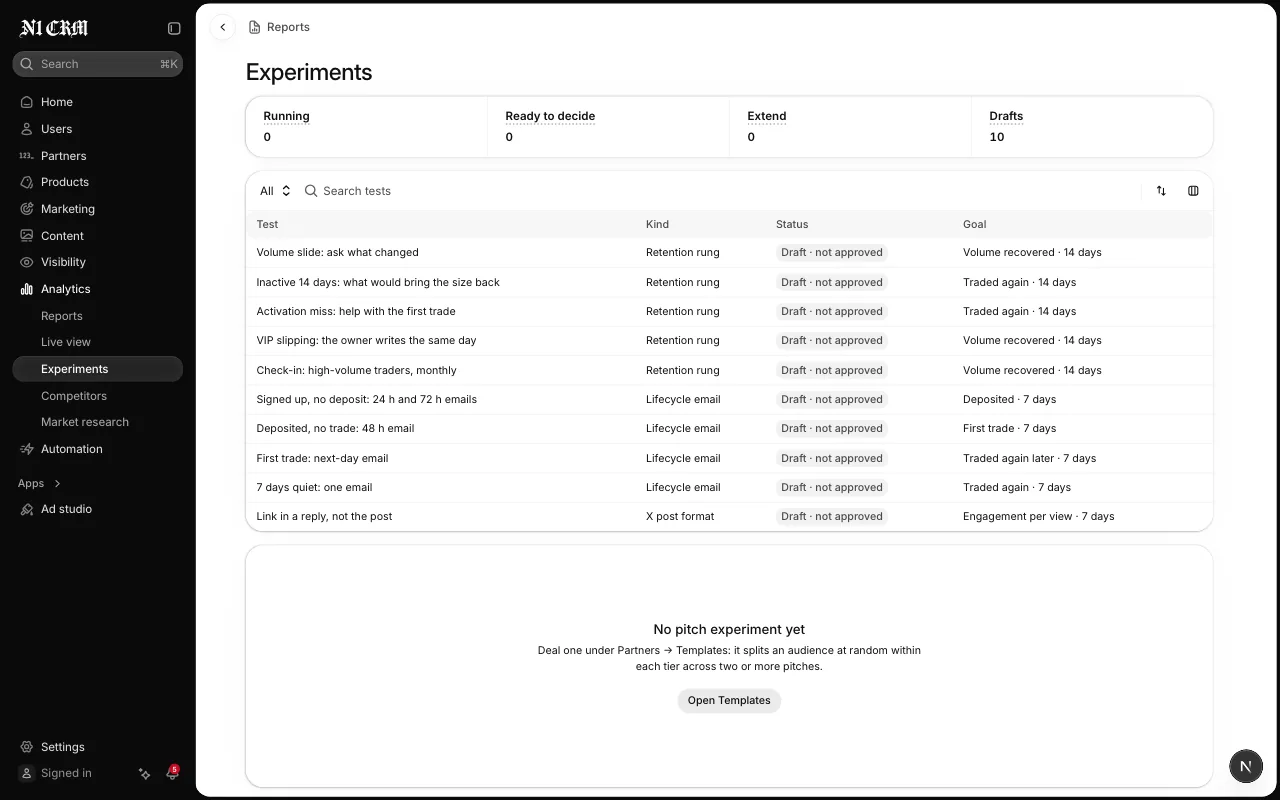
Task: Click the round N avatar button
Action: click(1245, 767)
